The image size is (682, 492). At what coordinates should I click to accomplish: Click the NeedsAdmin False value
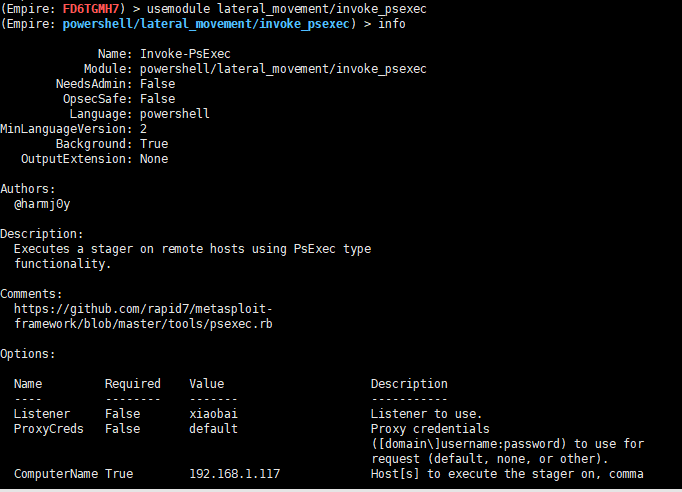click(x=158, y=84)
